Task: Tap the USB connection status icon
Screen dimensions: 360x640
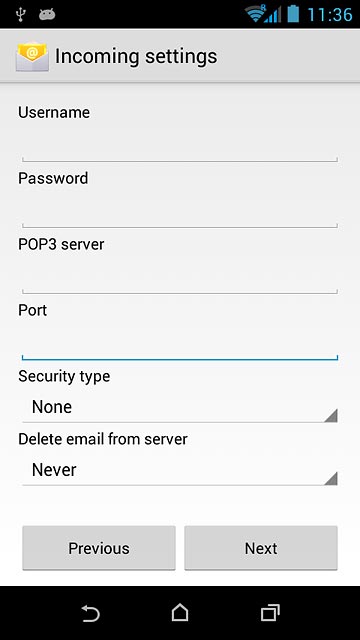Action: [x=20, y=14]
